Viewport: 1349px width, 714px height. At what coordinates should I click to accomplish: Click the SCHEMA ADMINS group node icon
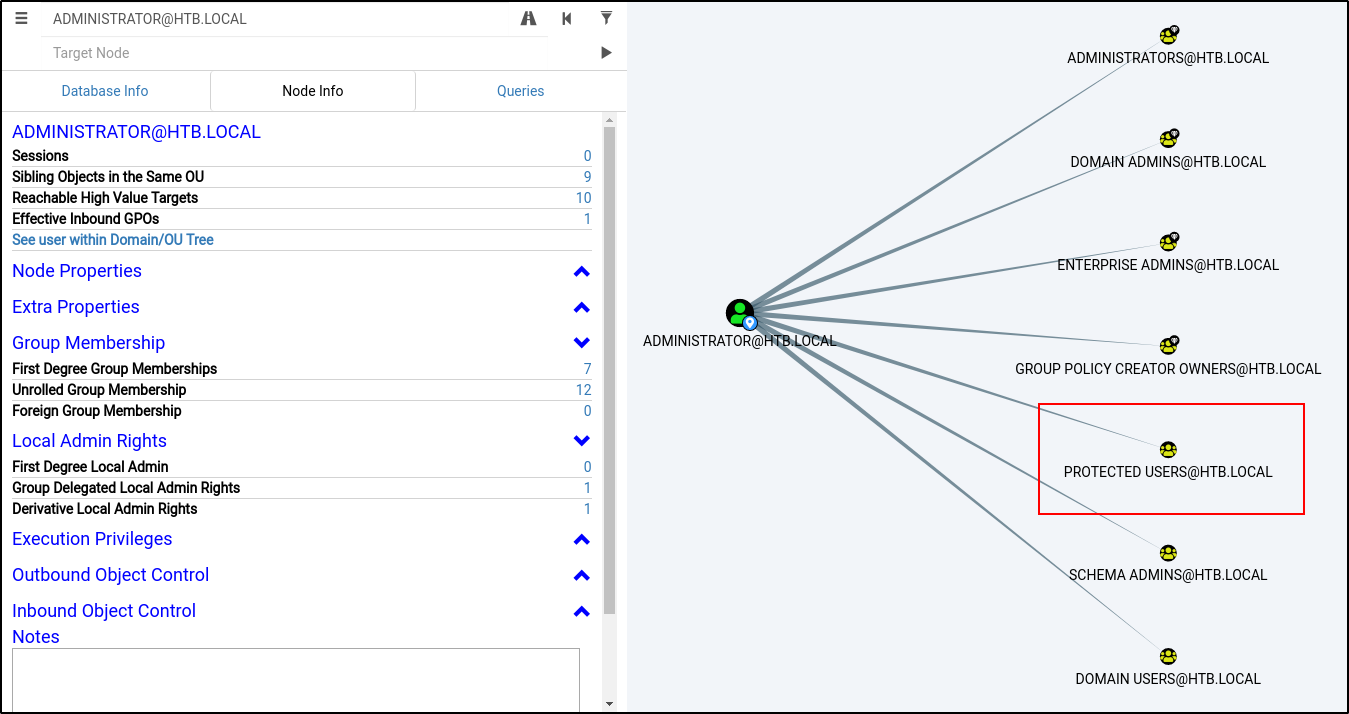click(x=1168, y=553)
